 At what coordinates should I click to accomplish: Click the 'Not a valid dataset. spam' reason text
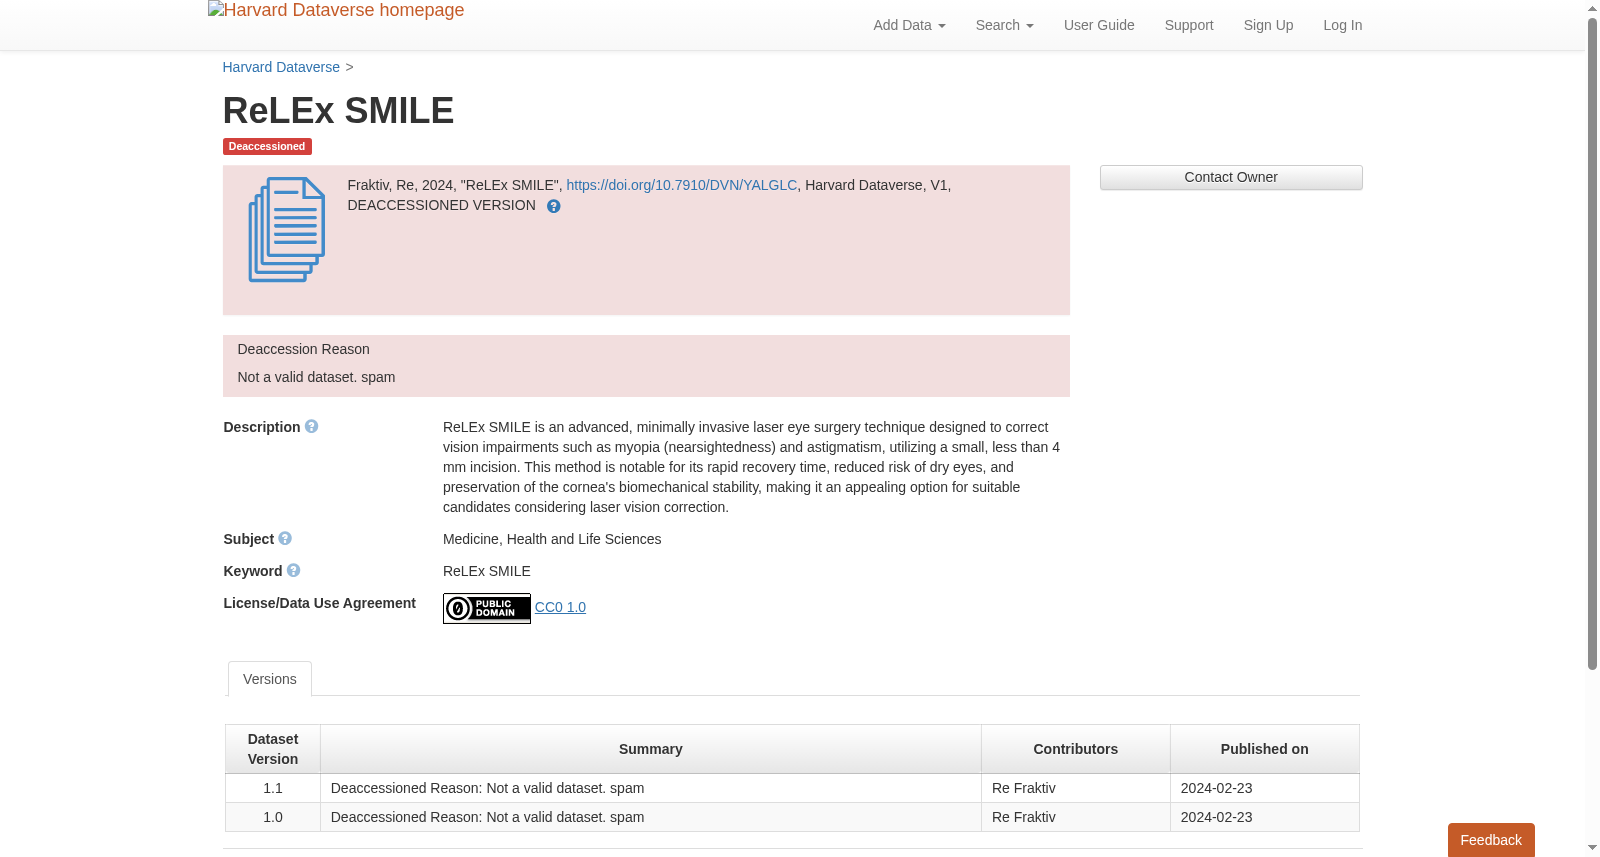click(x=316, y=377)
